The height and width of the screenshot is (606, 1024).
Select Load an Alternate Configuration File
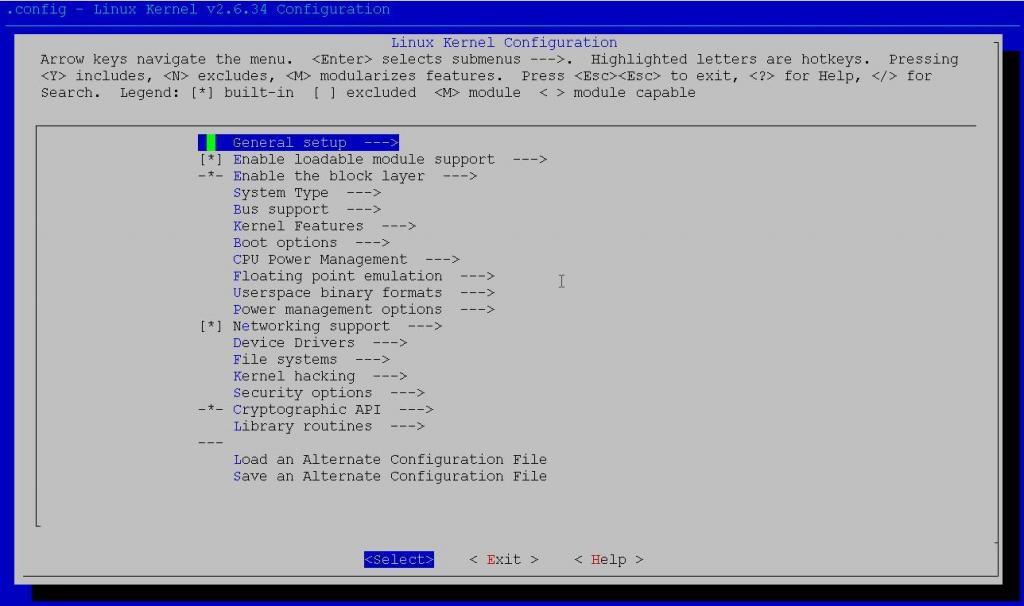coord(390,459)
